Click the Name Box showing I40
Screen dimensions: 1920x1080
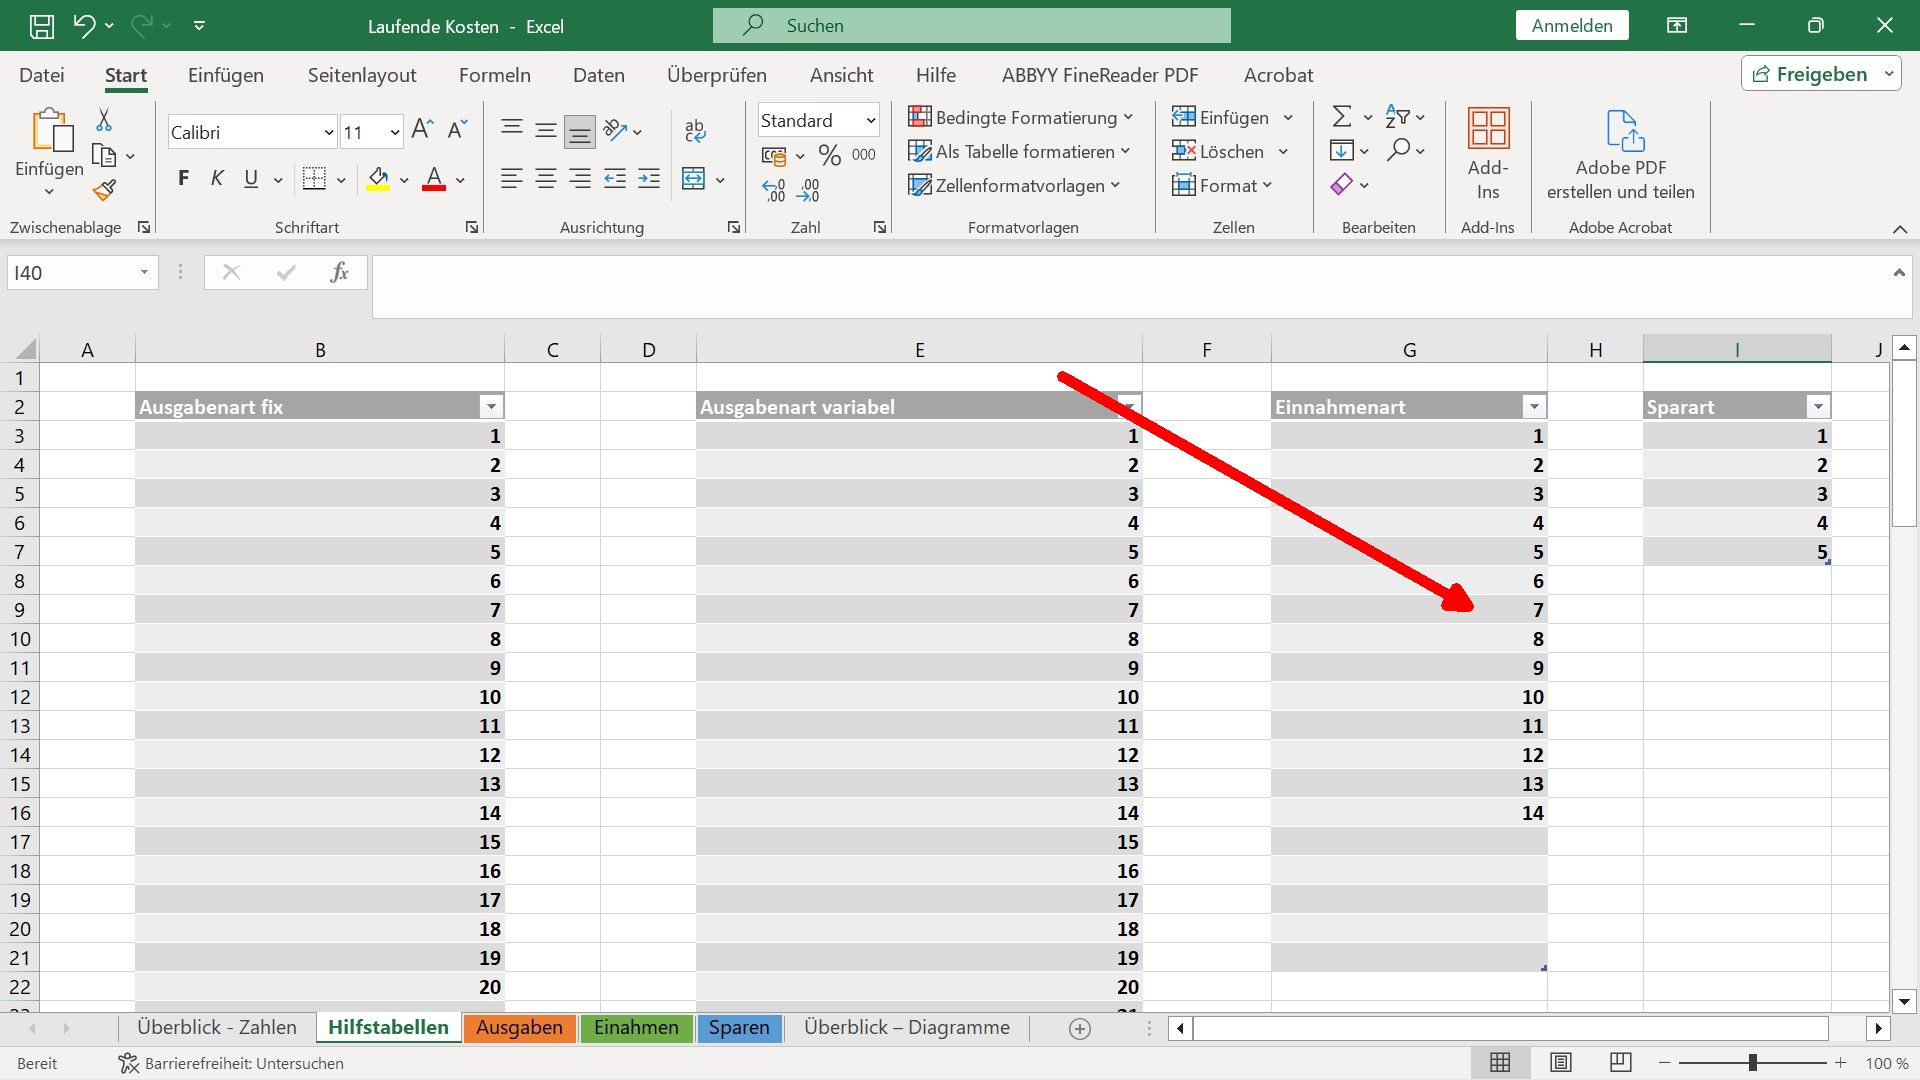(72, 273)
